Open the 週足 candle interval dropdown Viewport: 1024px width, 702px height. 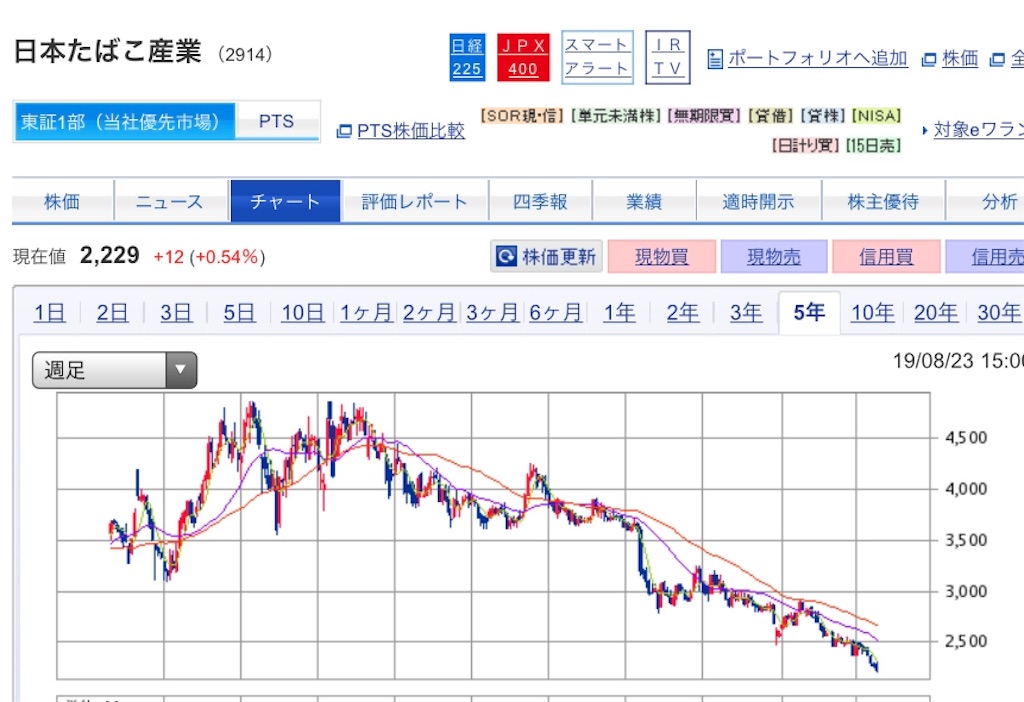coord(114,370)
